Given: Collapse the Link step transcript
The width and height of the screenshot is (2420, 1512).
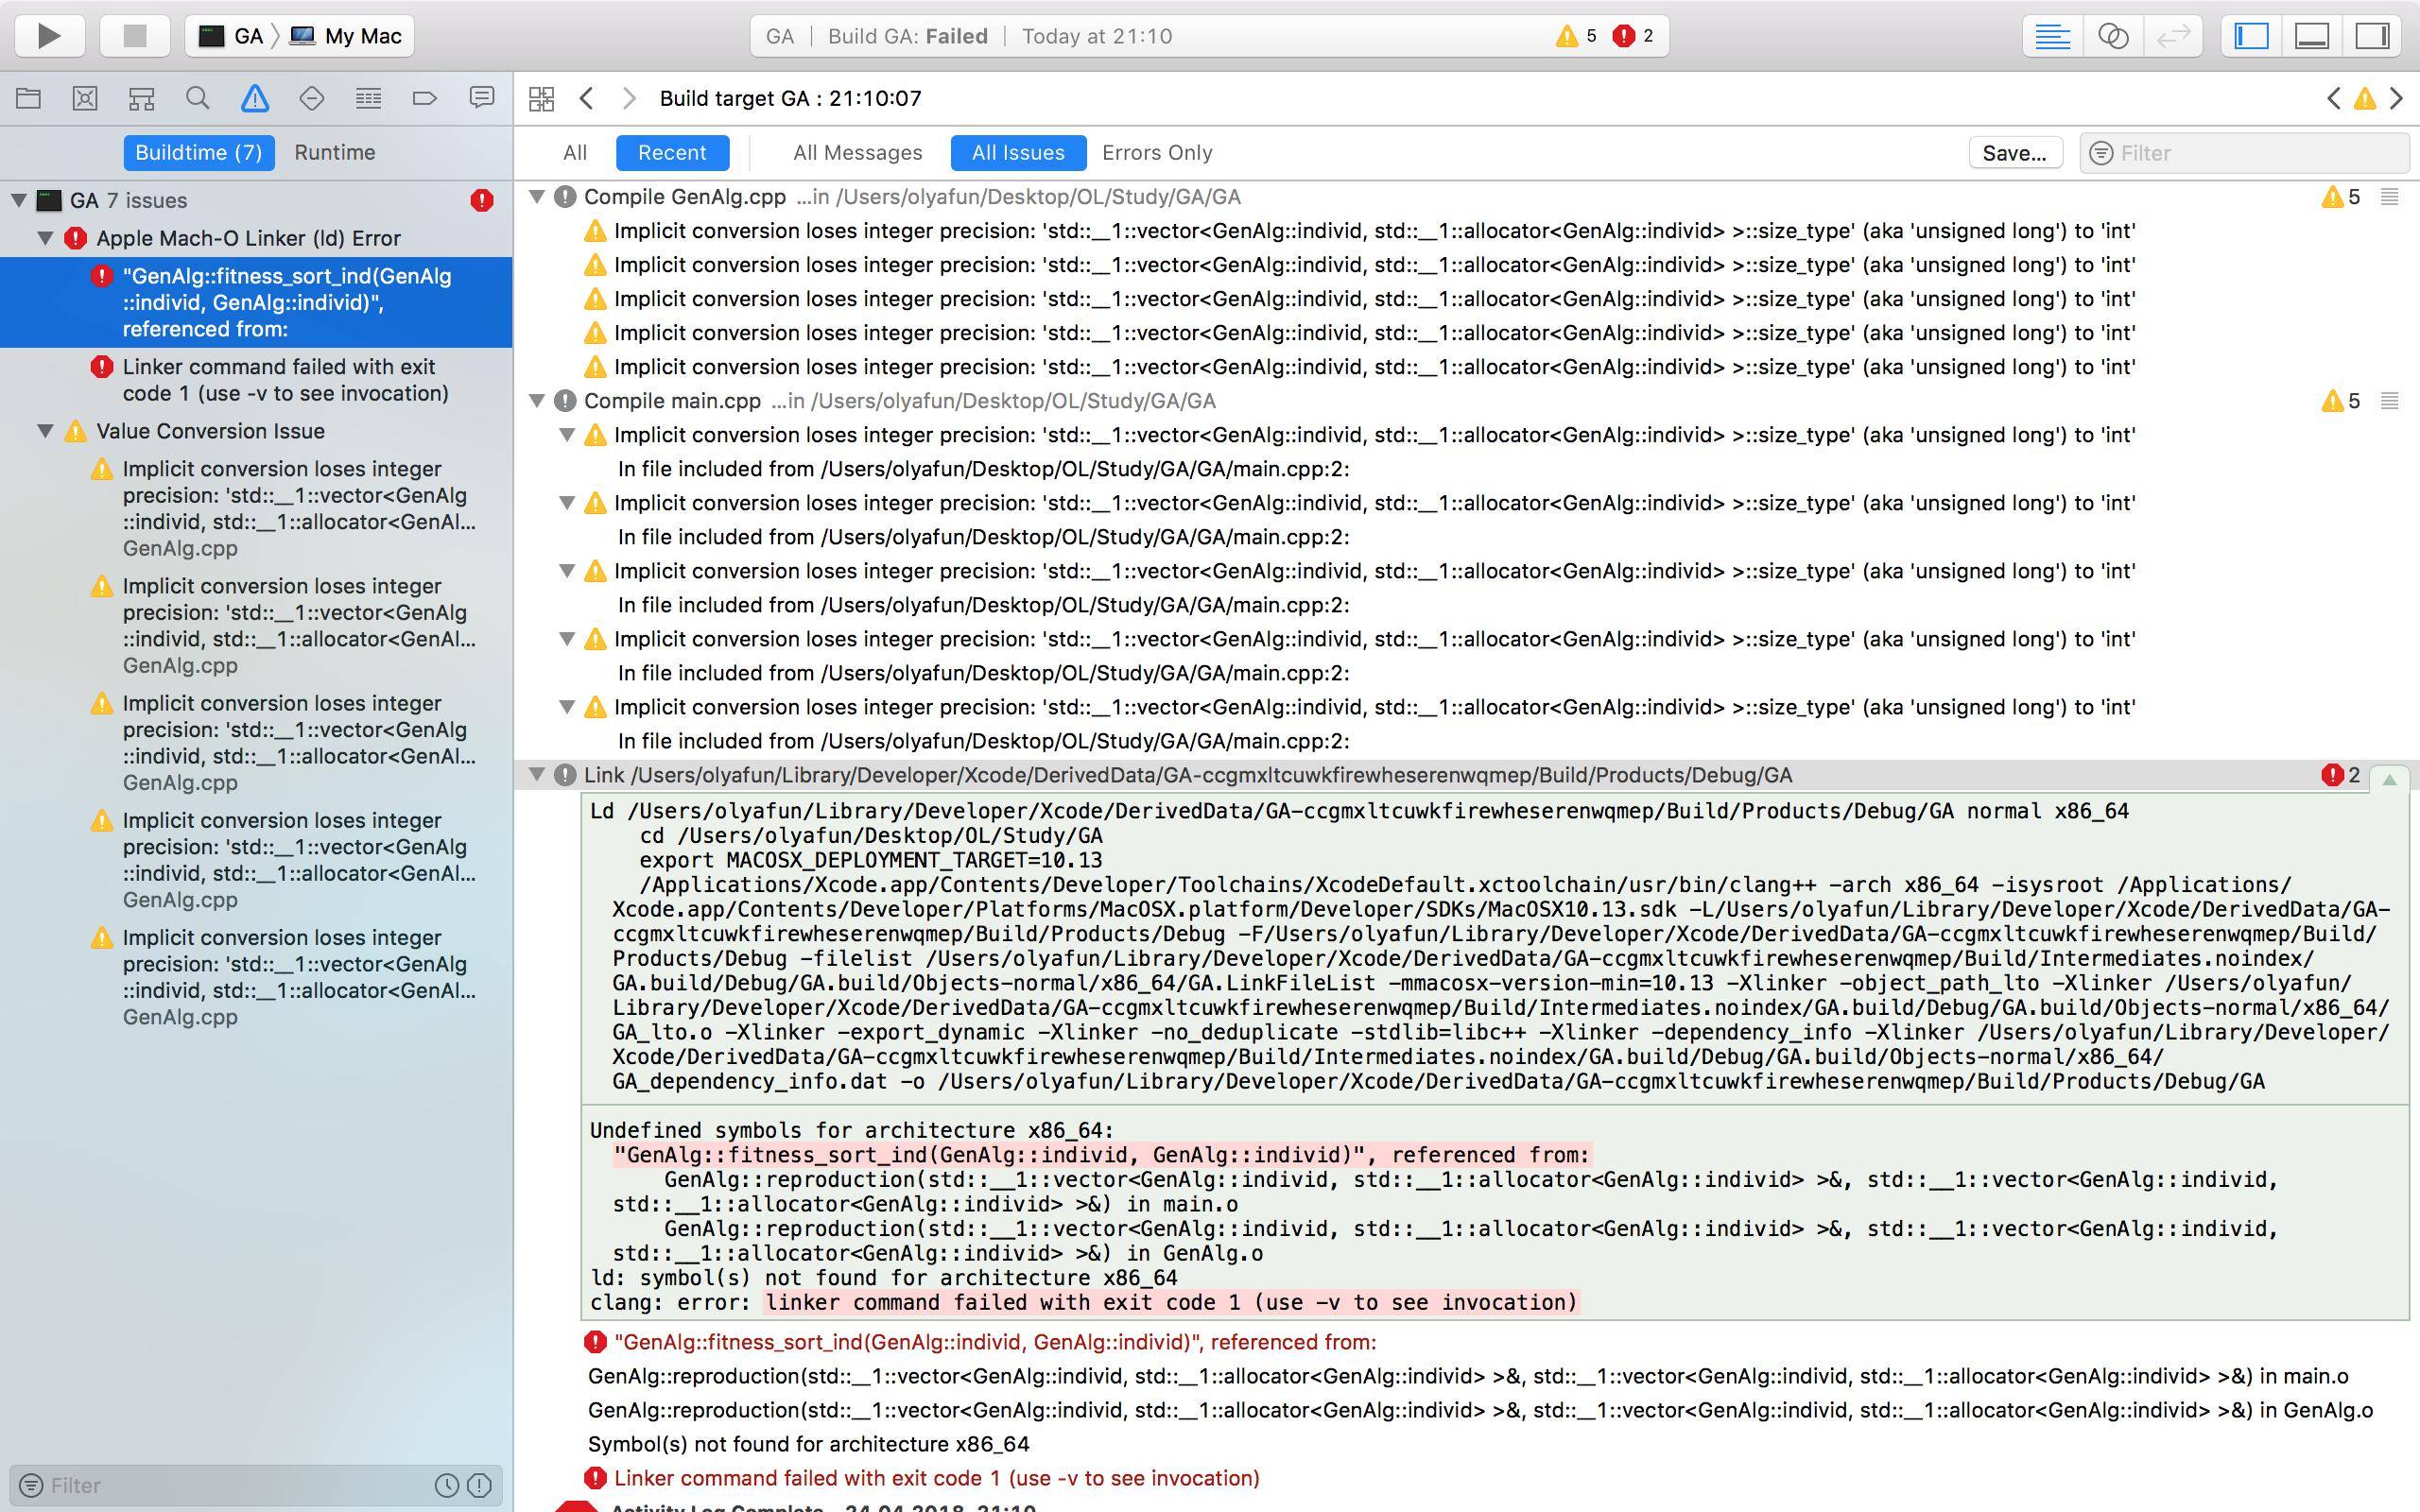Looking at the screenshot, I should pos(2389,778).
